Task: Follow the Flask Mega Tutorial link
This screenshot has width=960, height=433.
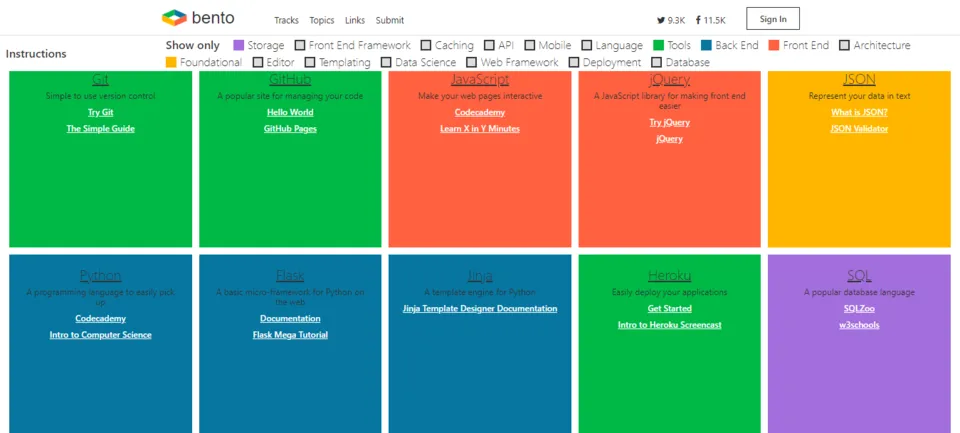Action: (290, 335)
